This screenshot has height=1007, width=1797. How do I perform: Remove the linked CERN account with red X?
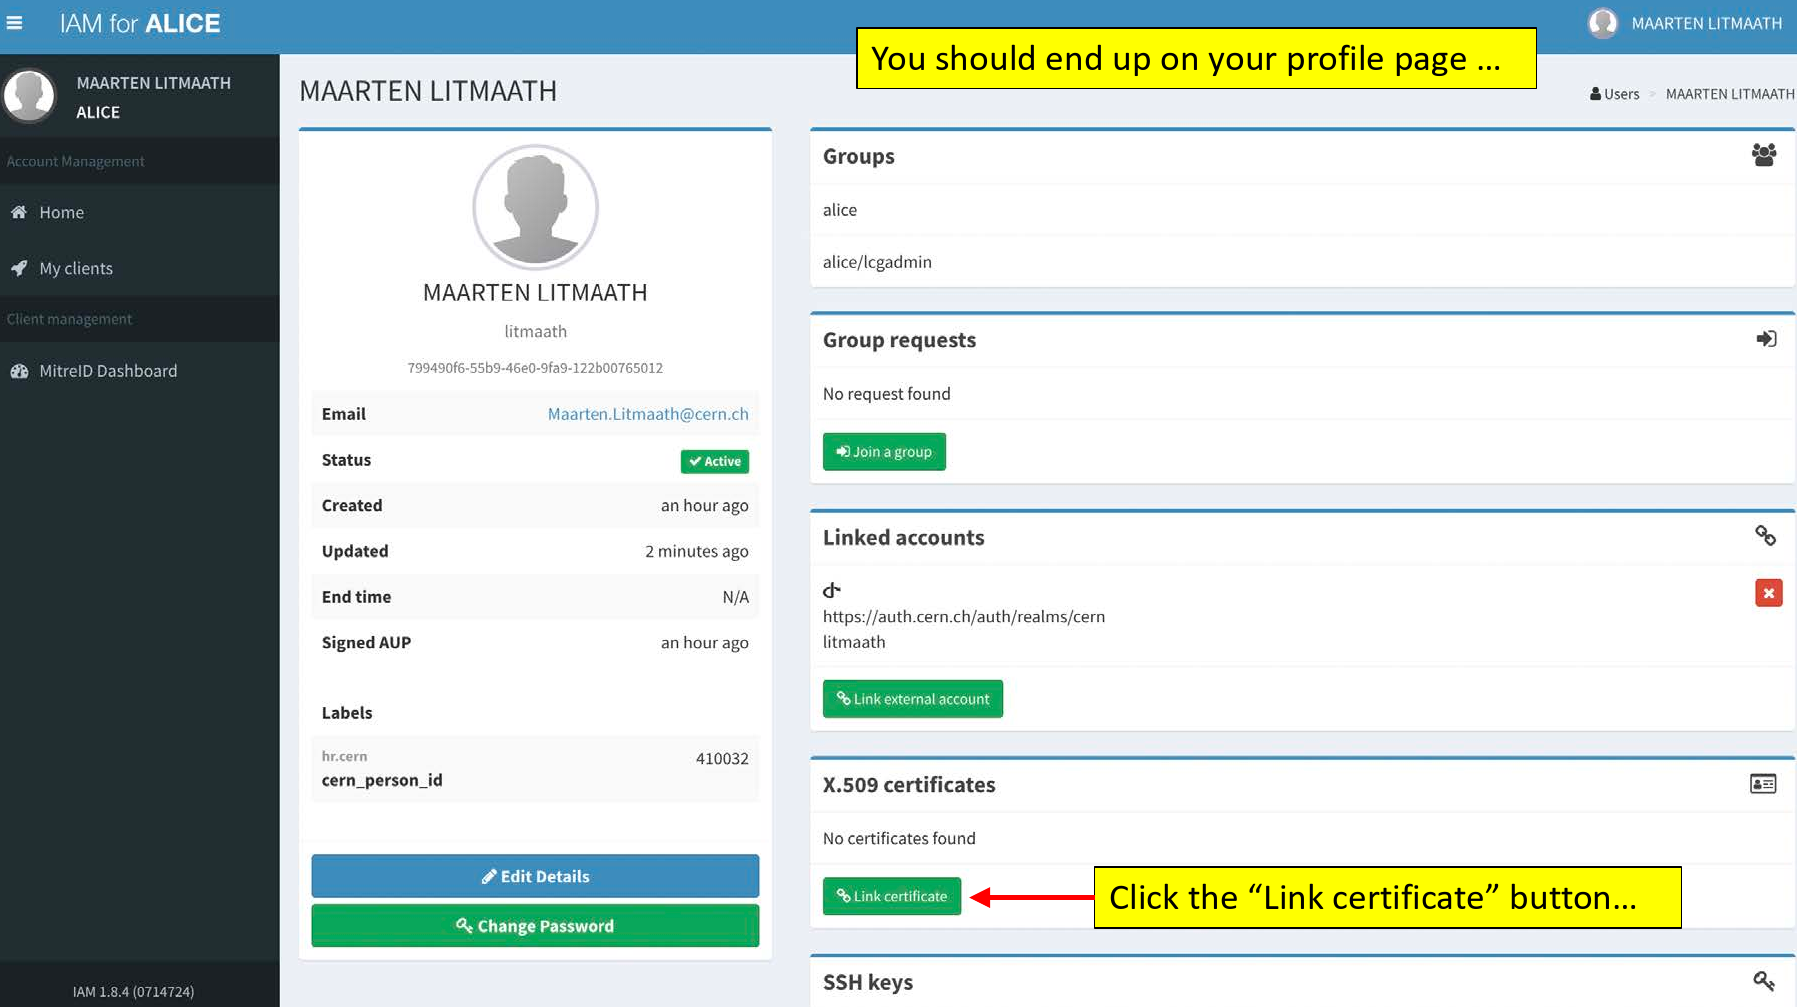tap(1768, 593)
